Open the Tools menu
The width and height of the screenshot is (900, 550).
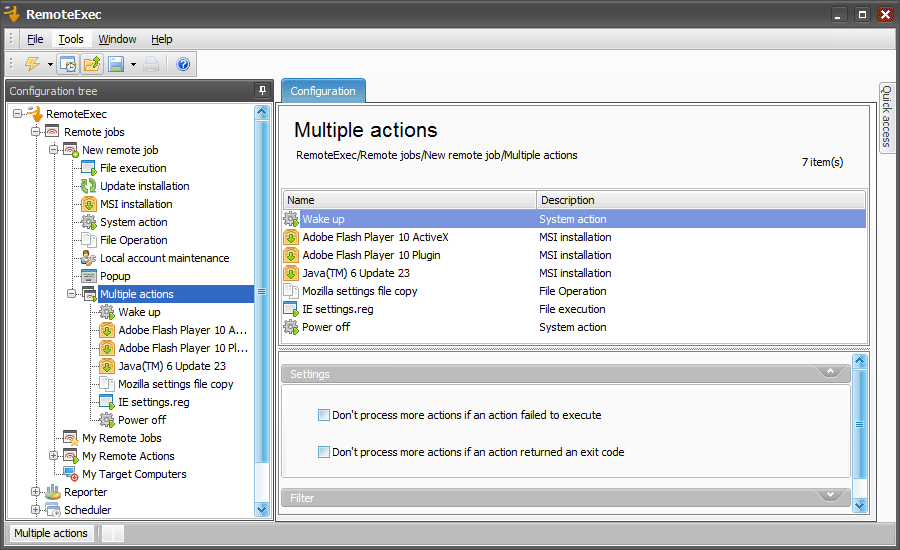pos(71,39)
